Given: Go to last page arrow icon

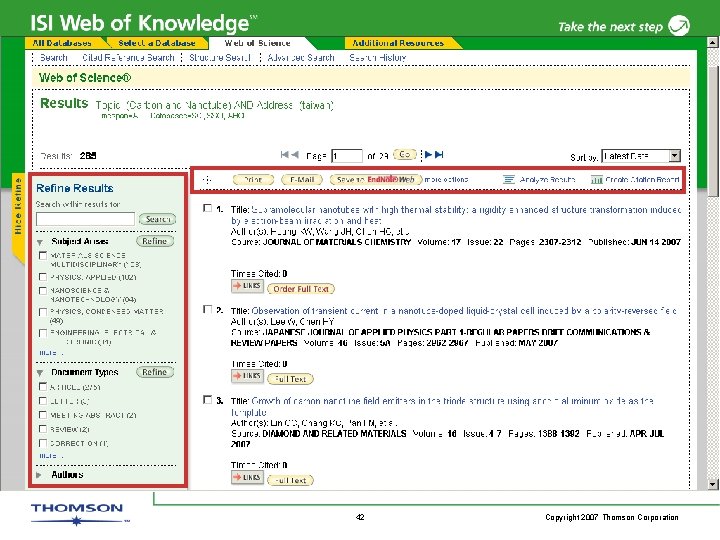Looking at the screenshot, I should (439, 155).
